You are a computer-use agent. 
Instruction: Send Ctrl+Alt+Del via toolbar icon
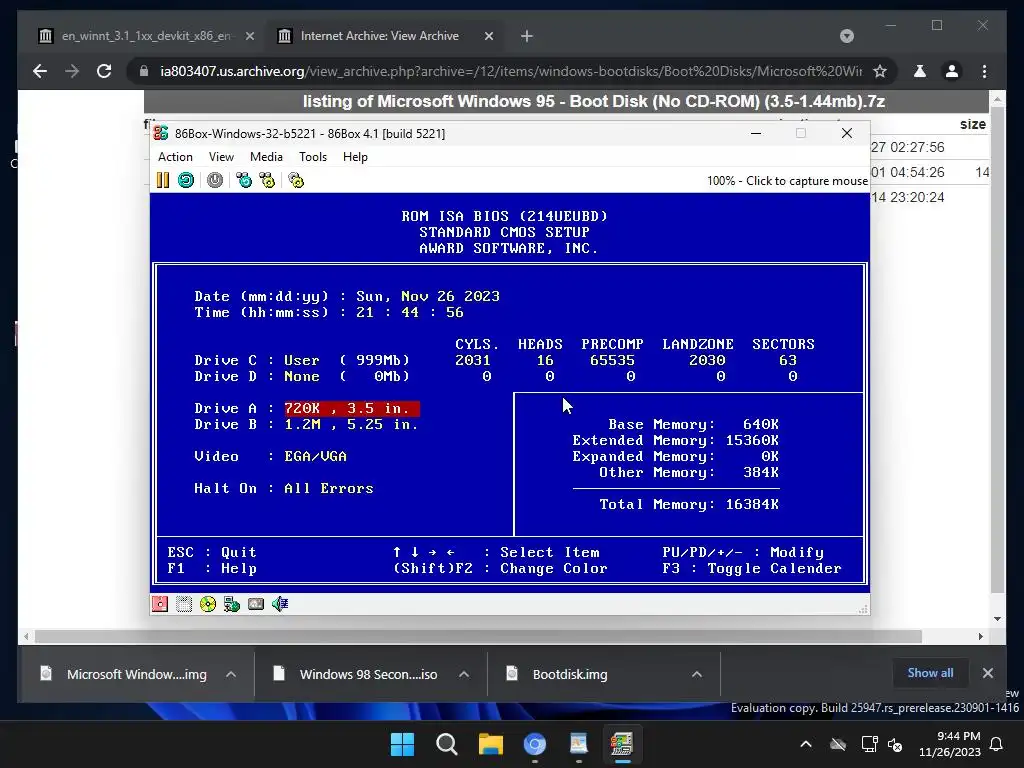[244, 180]
